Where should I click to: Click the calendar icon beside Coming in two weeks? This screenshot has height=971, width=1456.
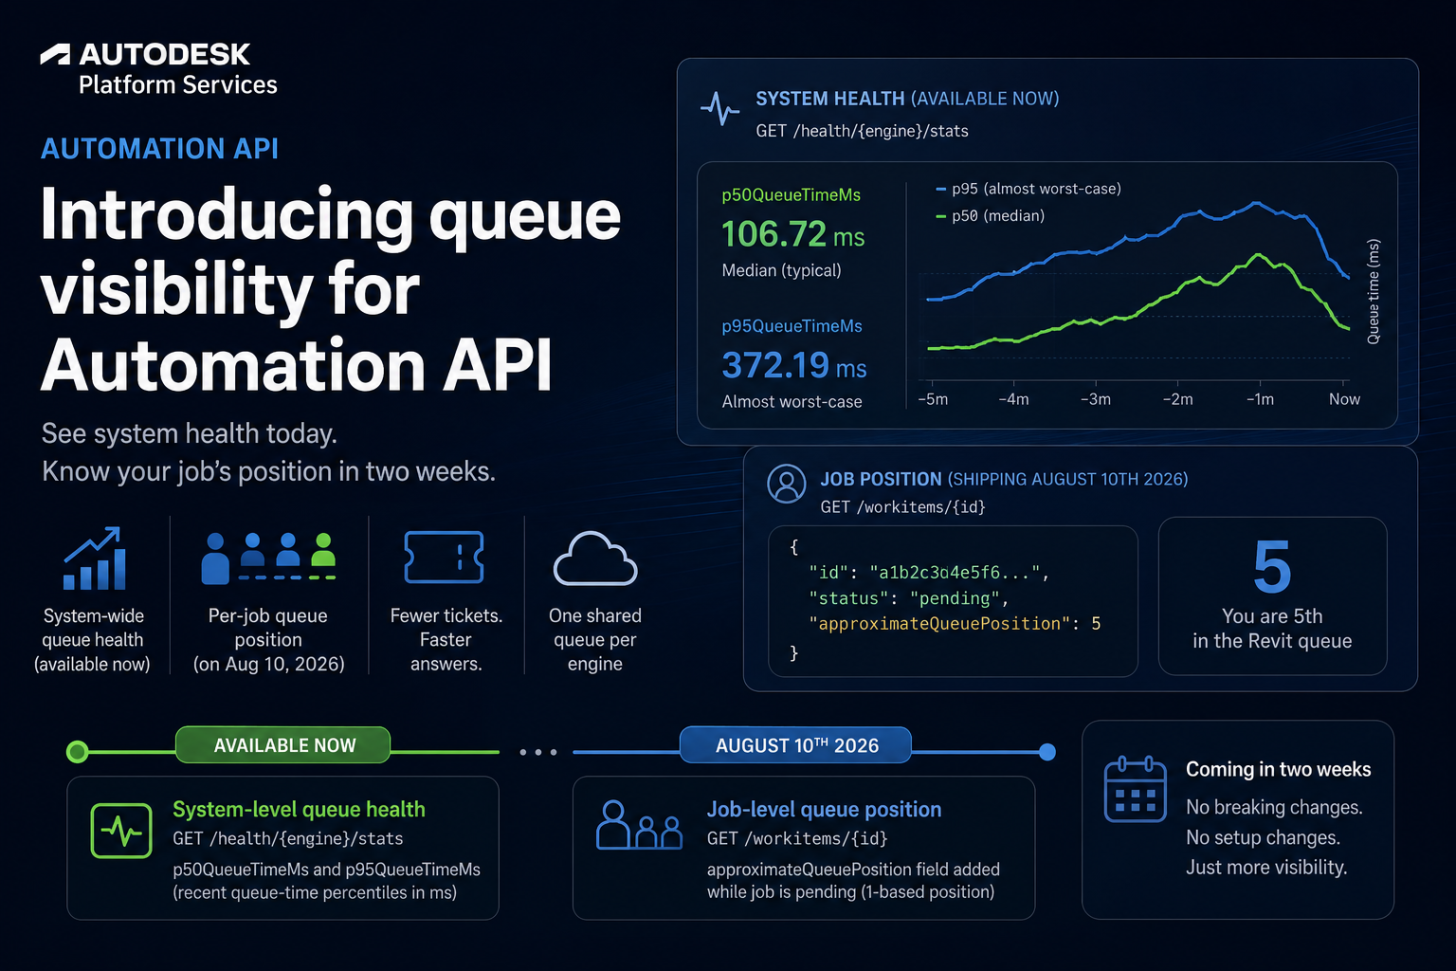[x=1135, y=789]
